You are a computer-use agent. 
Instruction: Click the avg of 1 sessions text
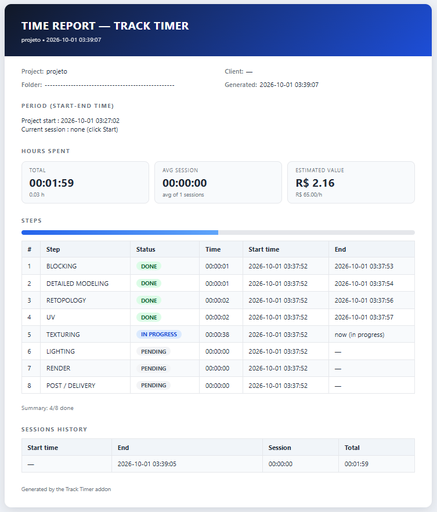[183, 195]
